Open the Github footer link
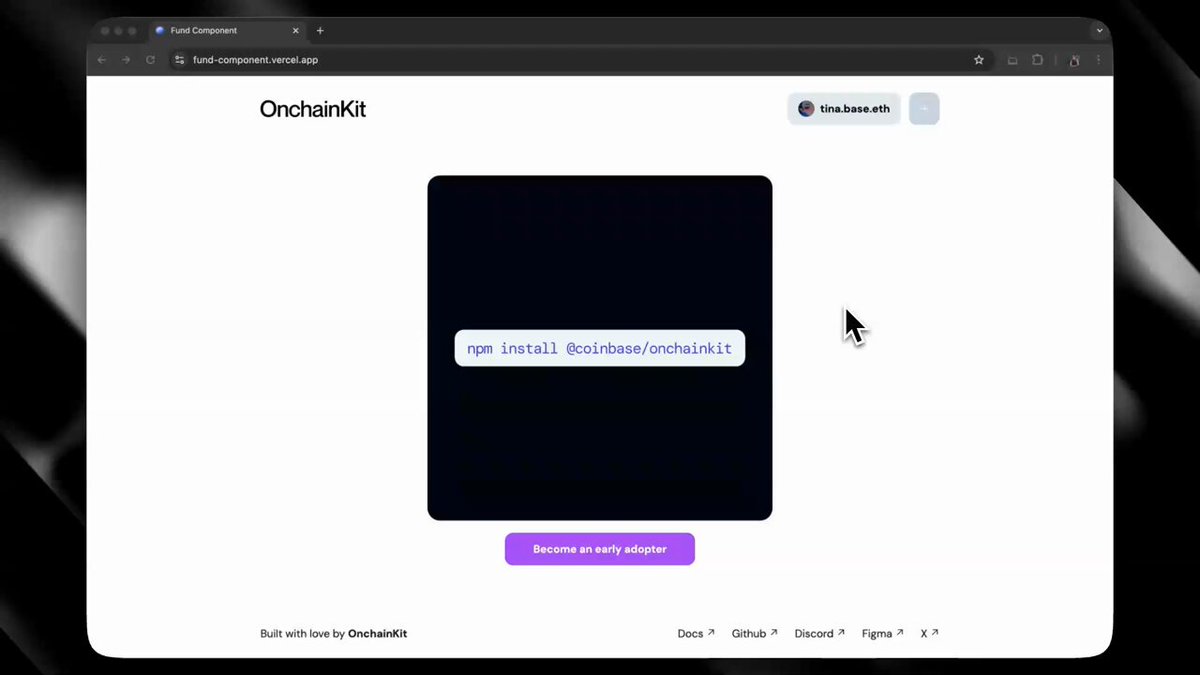Screen dimensions: 1200x675 pyautogui.click(x=754, y=634)
